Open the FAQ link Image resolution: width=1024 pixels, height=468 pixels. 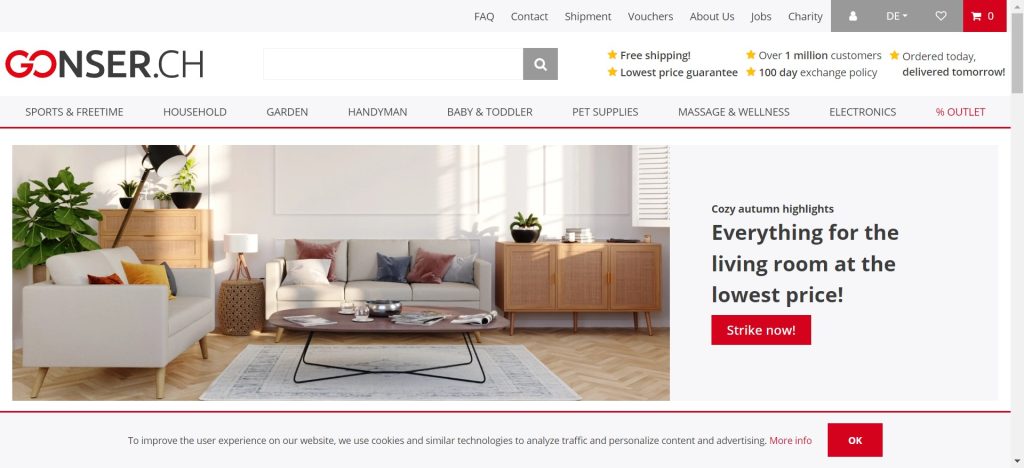[484, 16]
